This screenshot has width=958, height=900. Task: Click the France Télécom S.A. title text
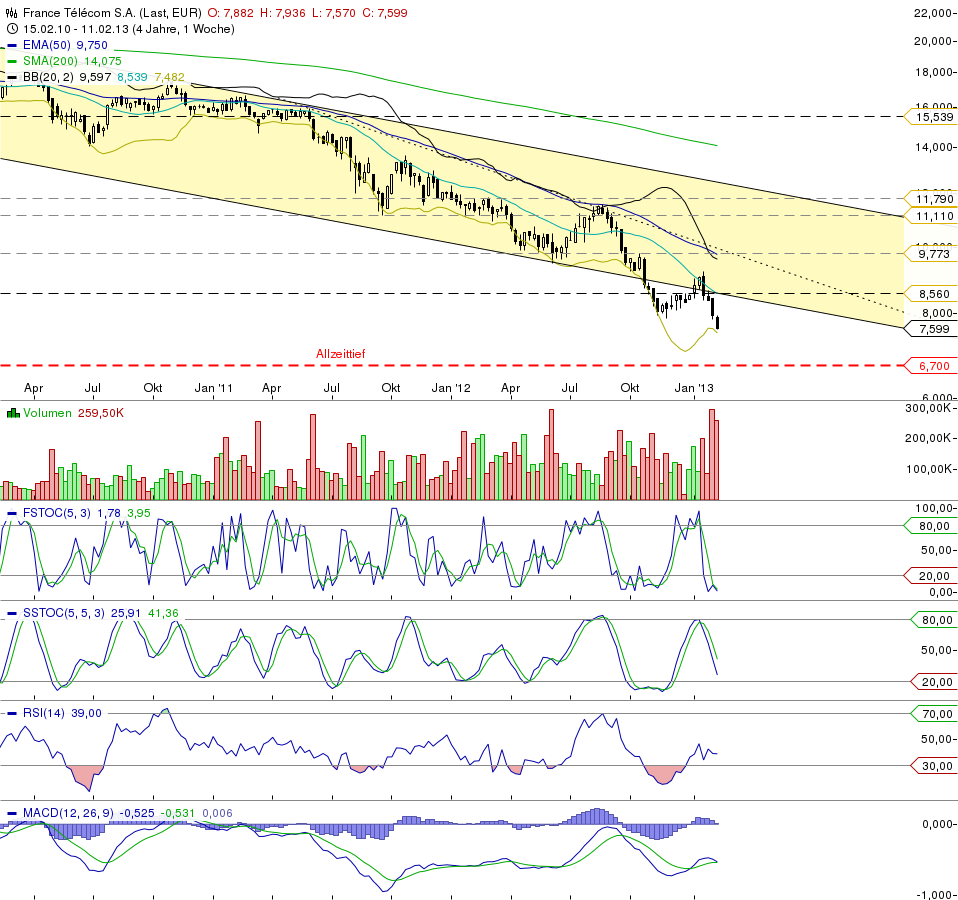pos(112,12)
